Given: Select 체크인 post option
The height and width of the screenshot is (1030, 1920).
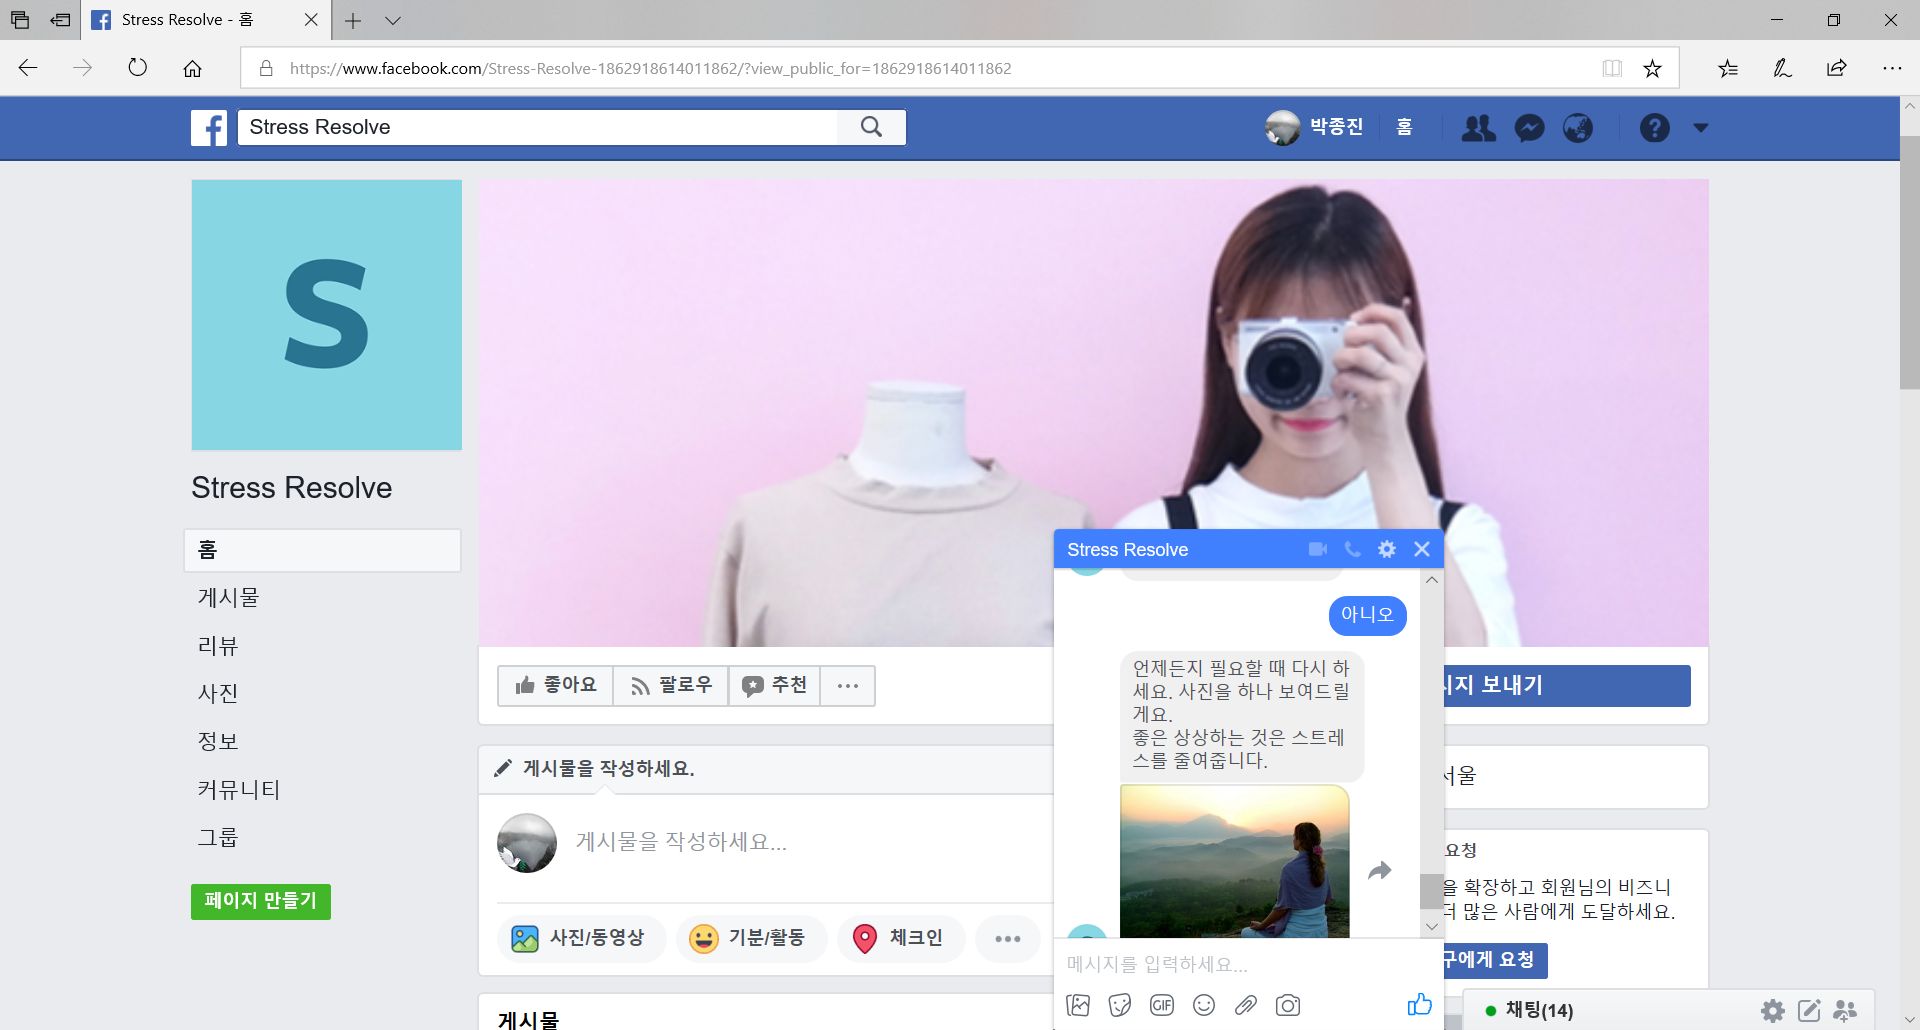Looking at the screenshot, I should tap(900, 938).
